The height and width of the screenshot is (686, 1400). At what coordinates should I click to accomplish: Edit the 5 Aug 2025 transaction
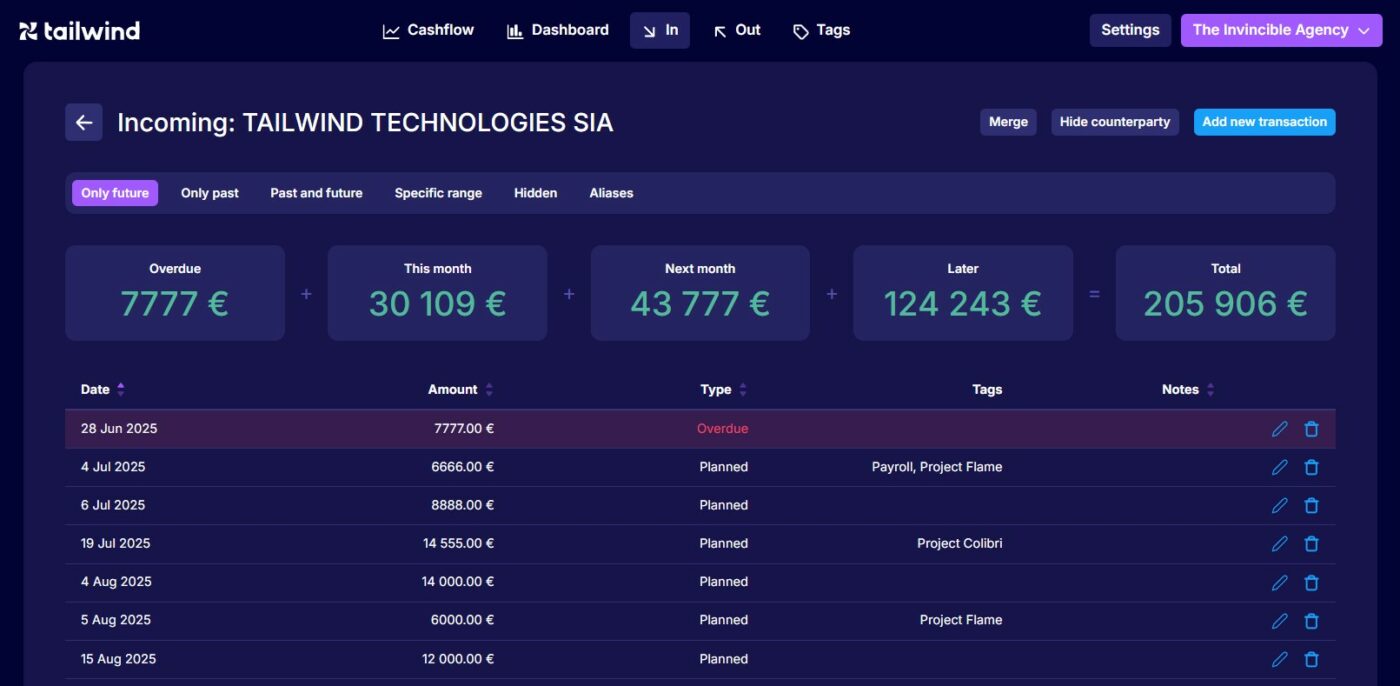point(1279,620)
